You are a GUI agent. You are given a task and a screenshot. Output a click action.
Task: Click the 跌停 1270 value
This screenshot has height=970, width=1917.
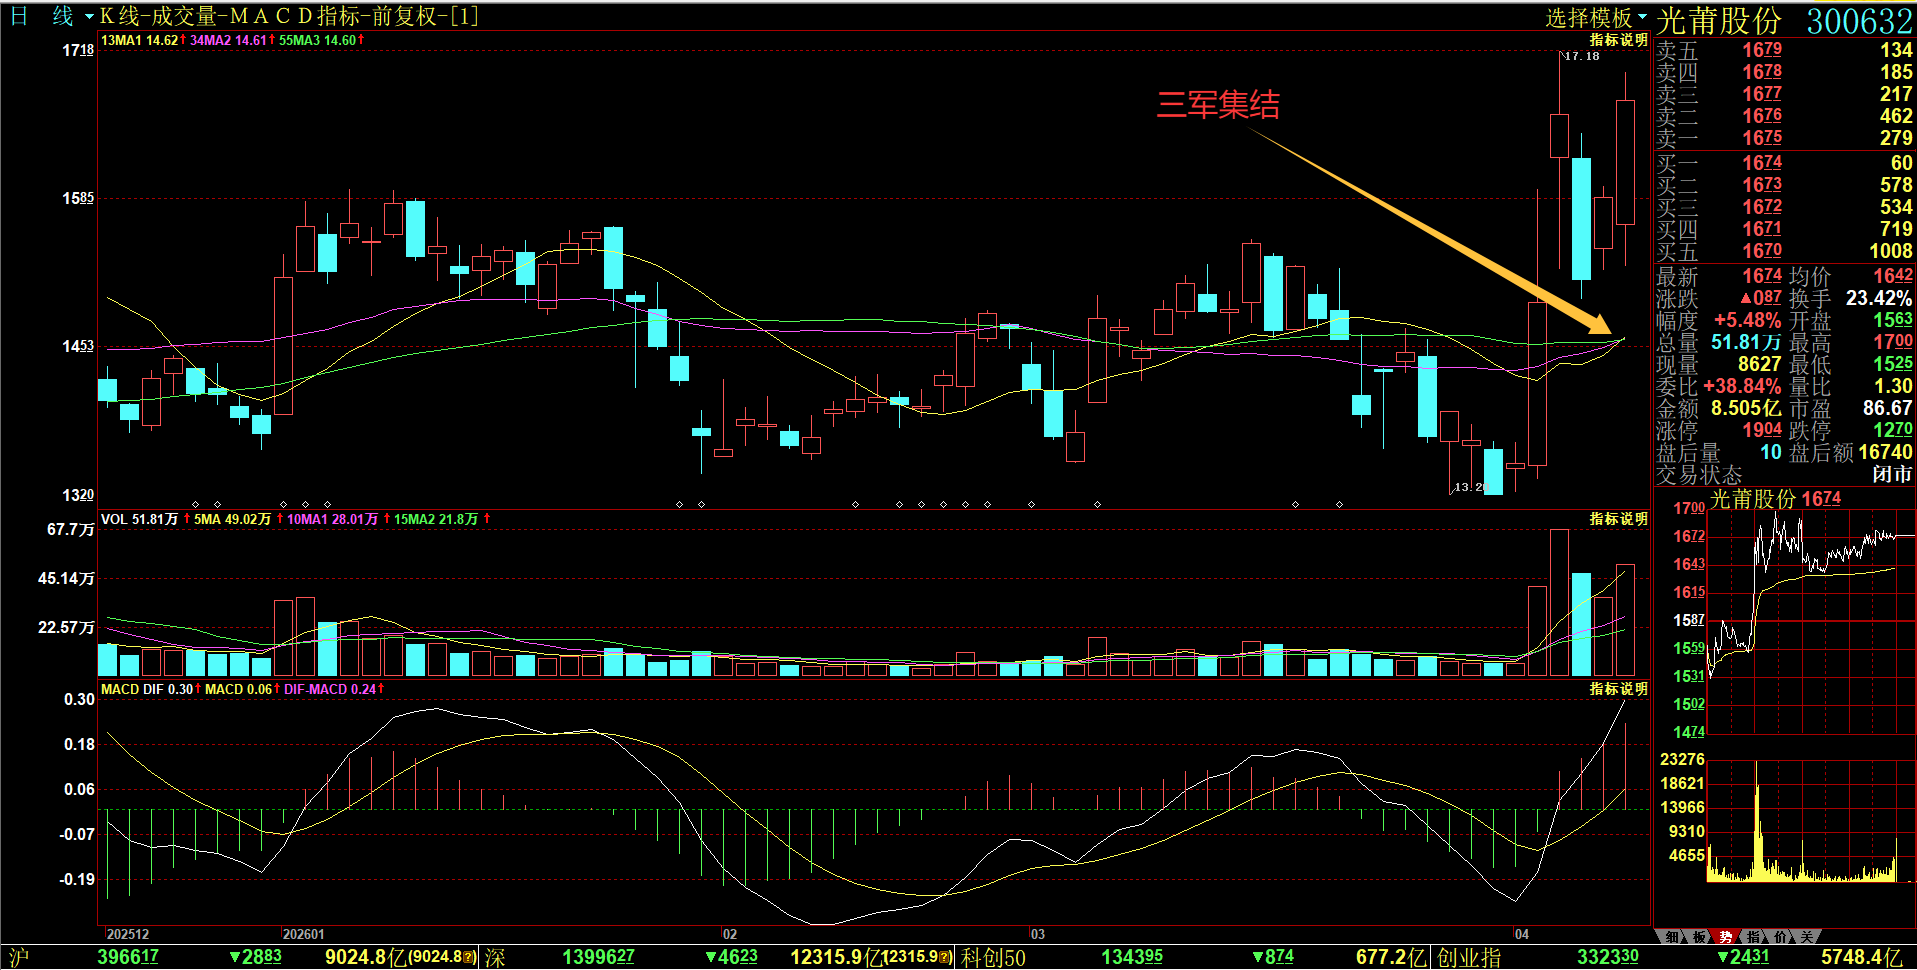[x=1893, y=430]
